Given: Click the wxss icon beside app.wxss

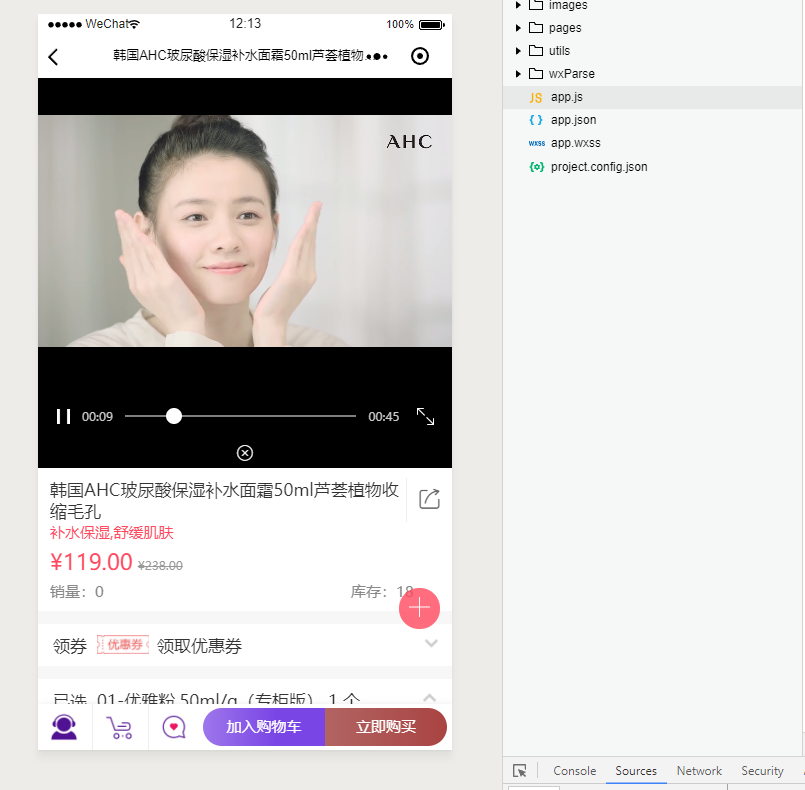Looking at the screenshot, I should (536, 143).
